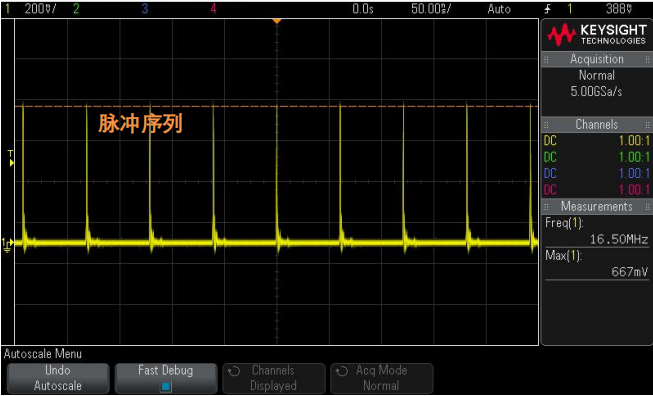Click the orange trigger time reference marker
This screenshot has width=653, height=396.
pyautogui.click(x=277, y=21)
